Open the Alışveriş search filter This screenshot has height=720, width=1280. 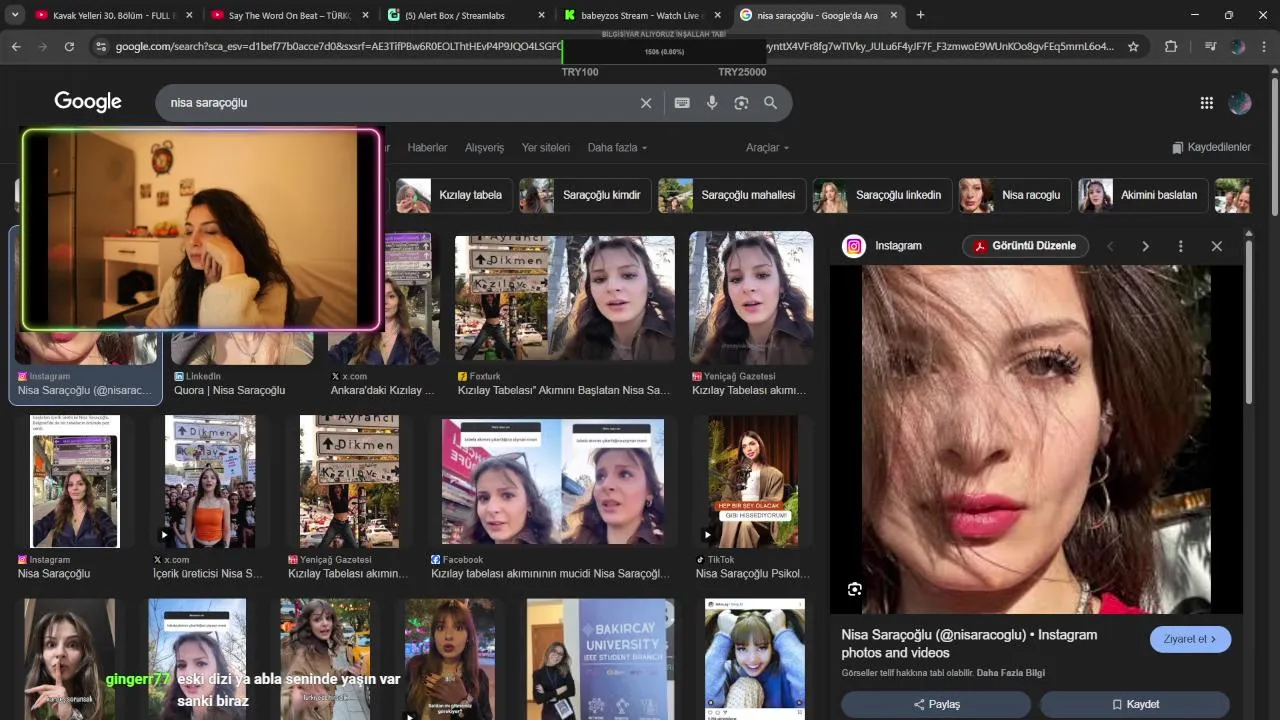pyautogui.click(x=484, y=147)
